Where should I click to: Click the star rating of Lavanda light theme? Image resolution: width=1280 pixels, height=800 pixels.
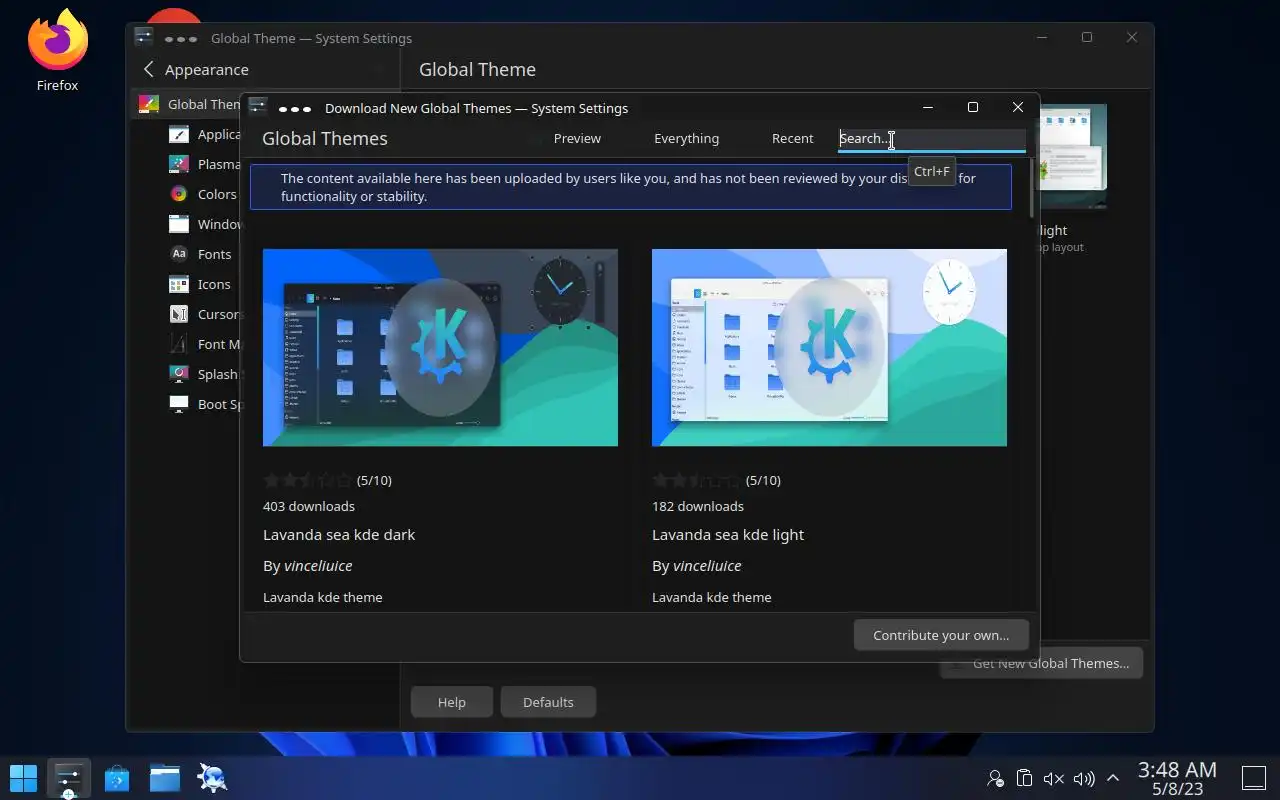tap(696, 480)
